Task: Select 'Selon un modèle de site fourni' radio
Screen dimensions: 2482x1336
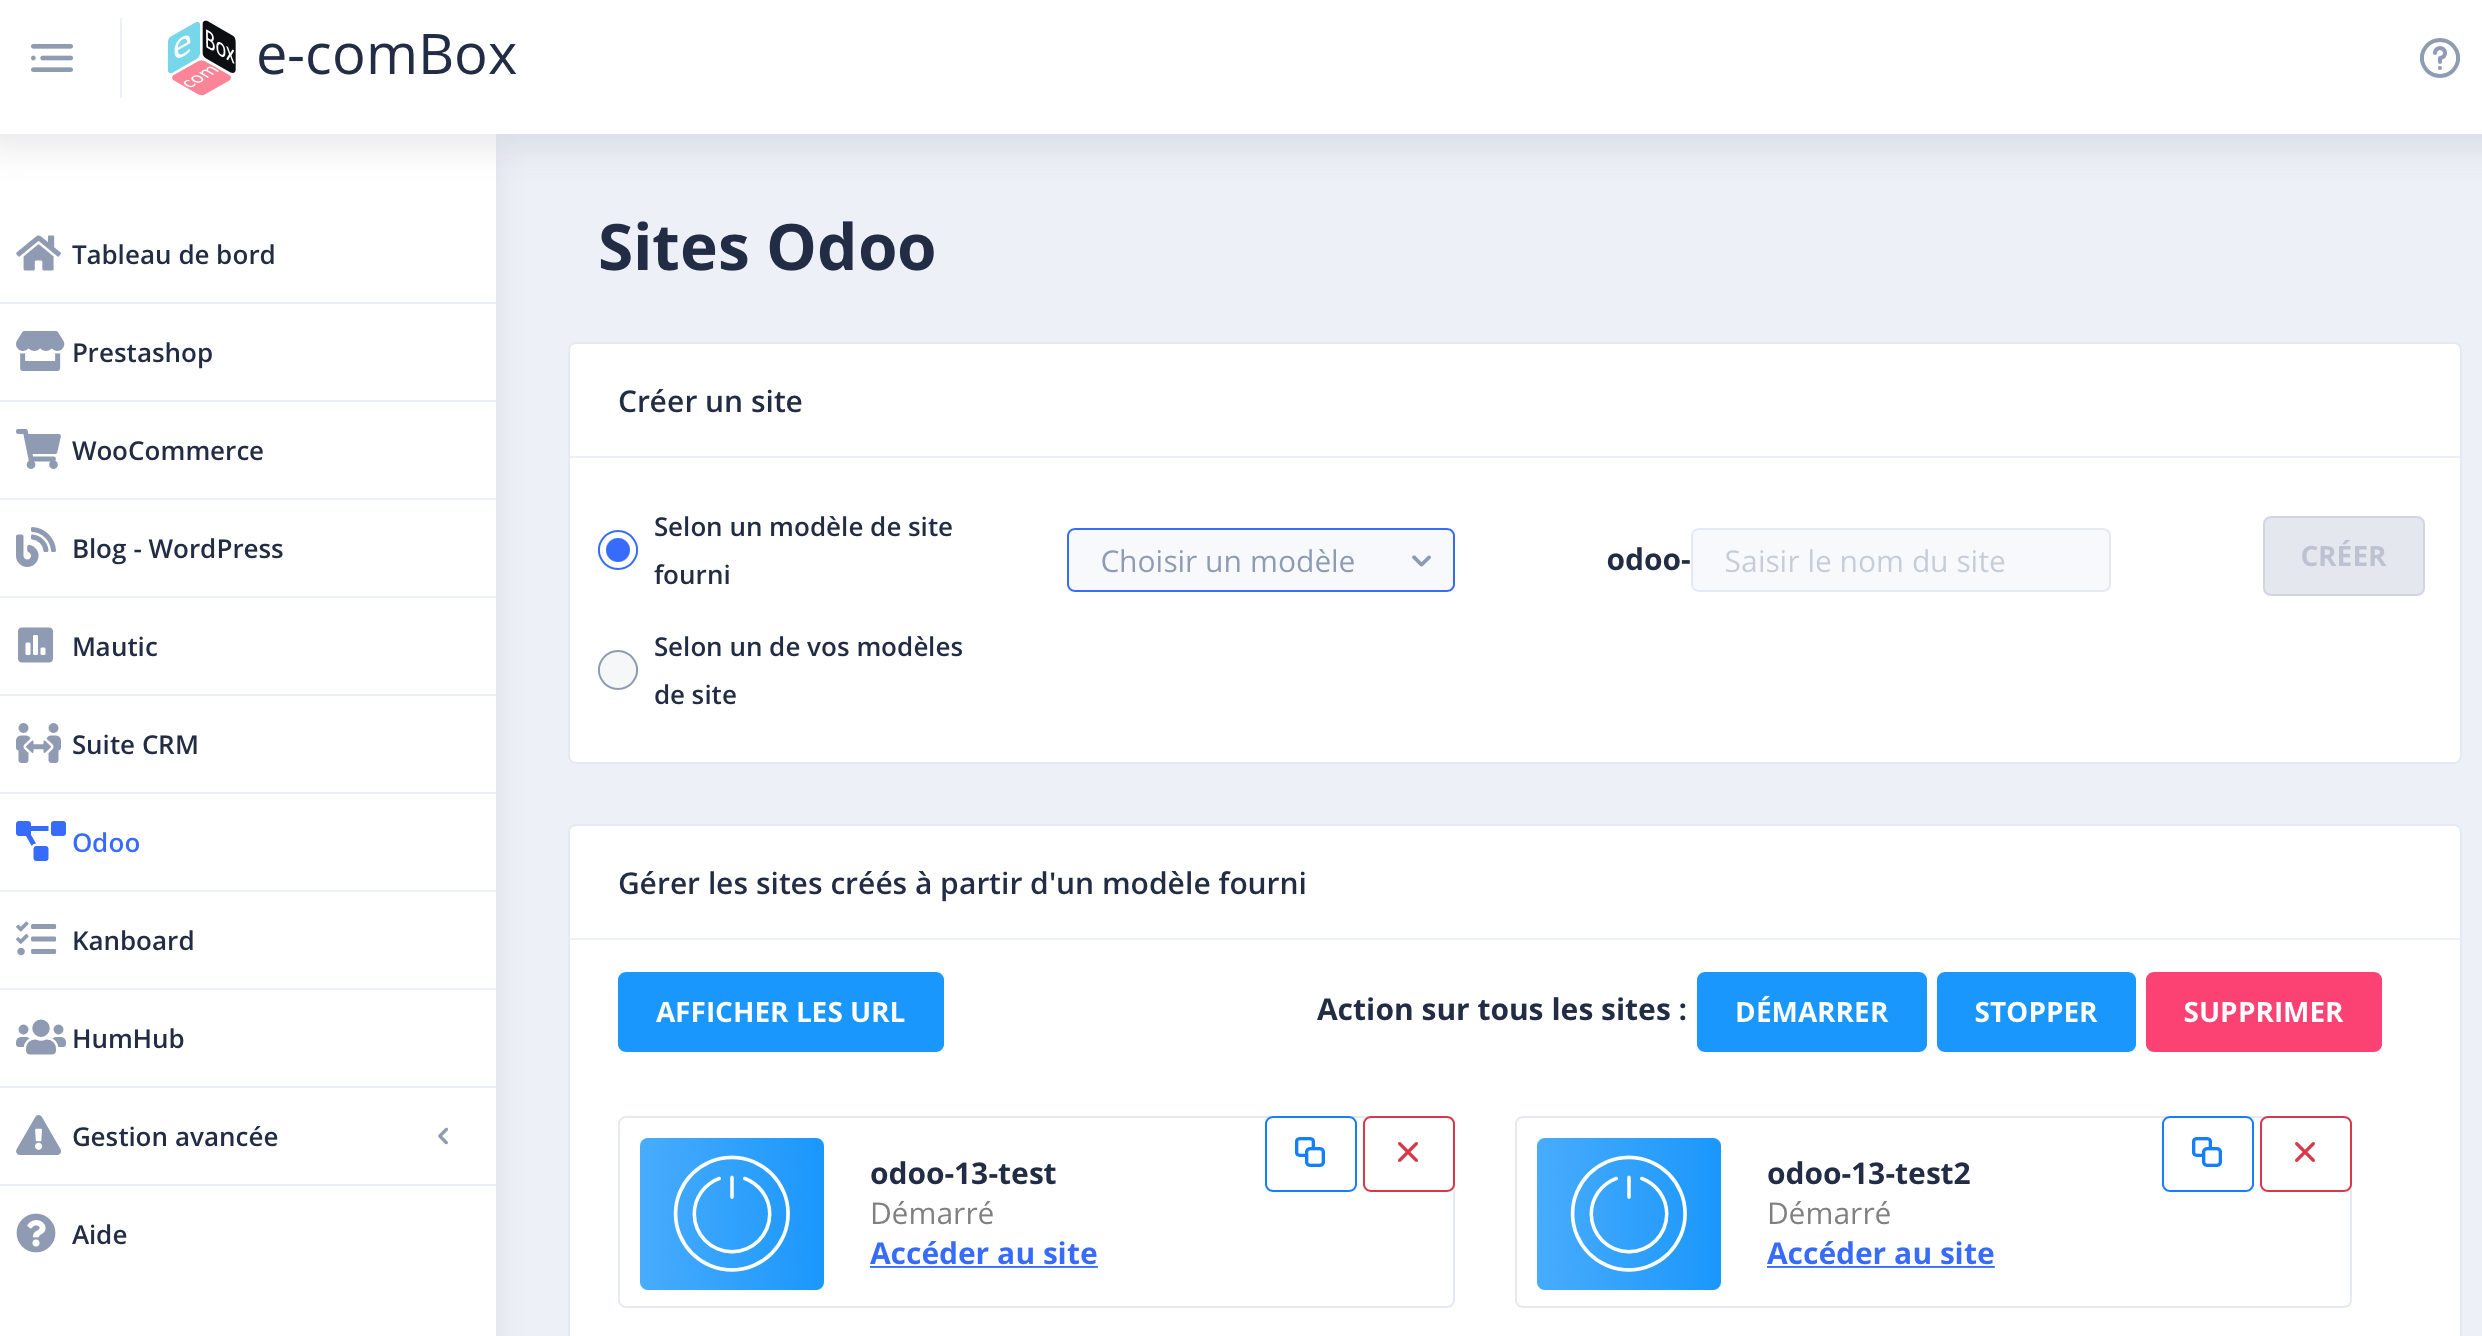Action: tap(618, 550)
